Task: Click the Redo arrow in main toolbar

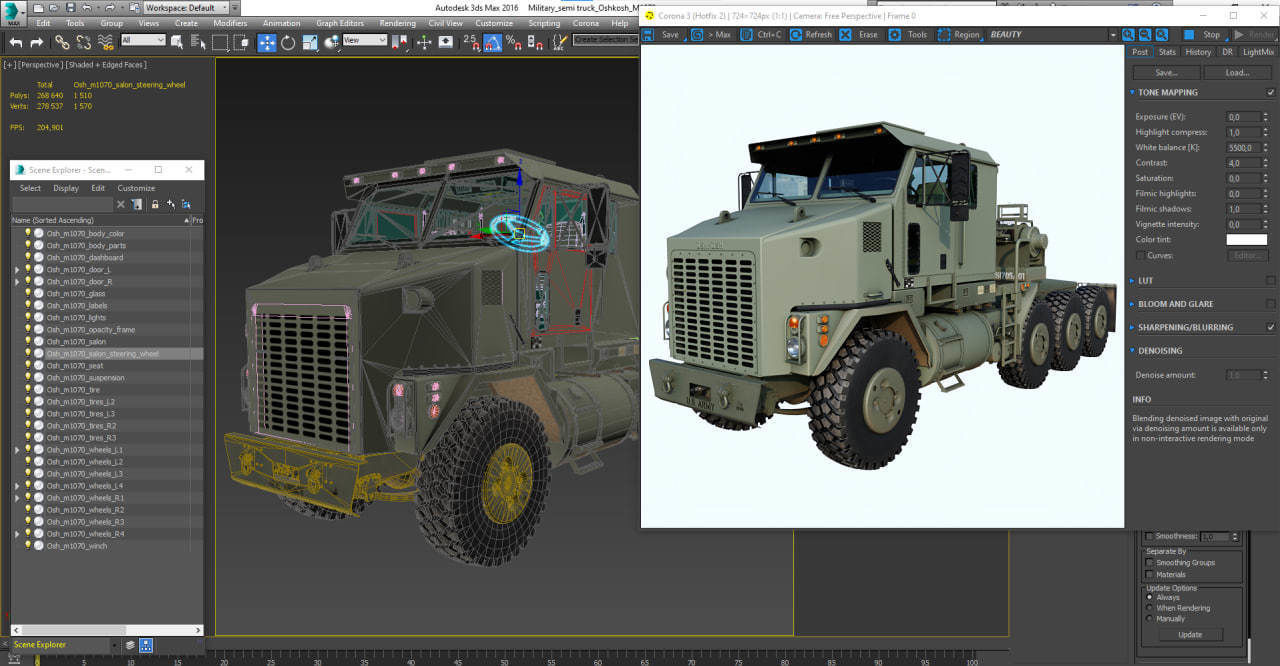Action: (x=37, y=42)
